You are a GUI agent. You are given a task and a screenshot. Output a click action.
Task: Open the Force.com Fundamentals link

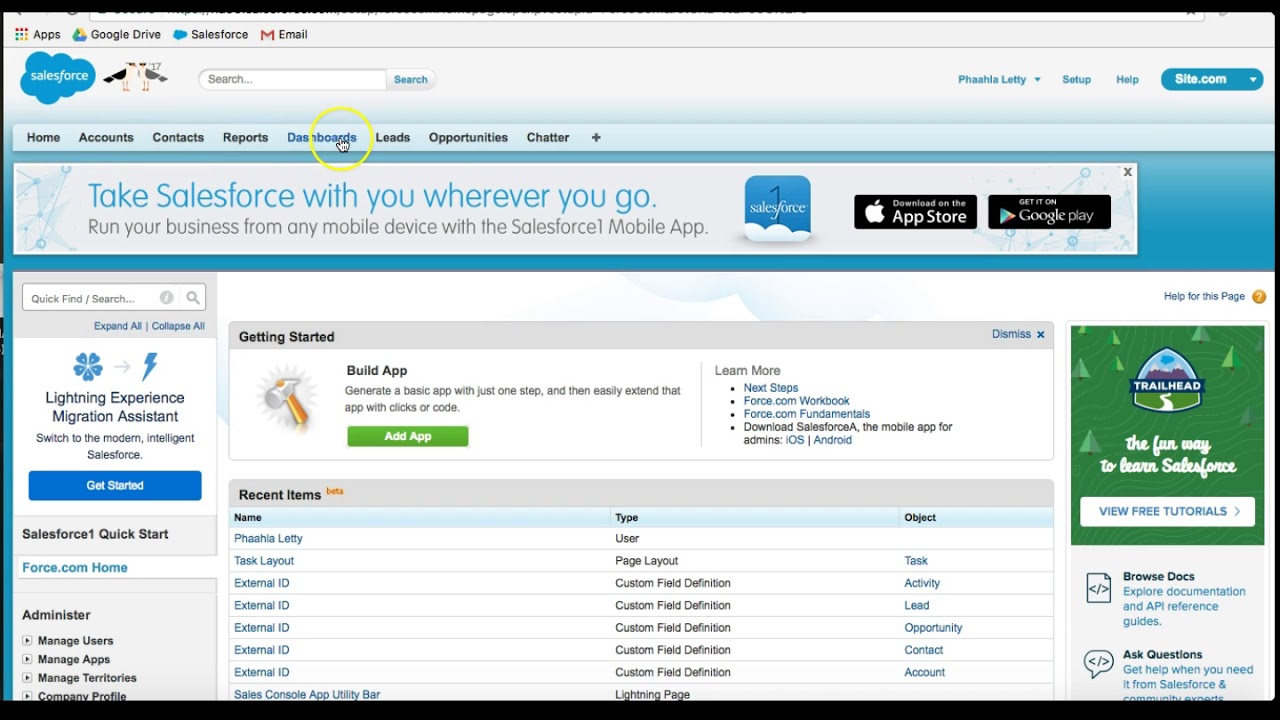(x=807, y=414)
